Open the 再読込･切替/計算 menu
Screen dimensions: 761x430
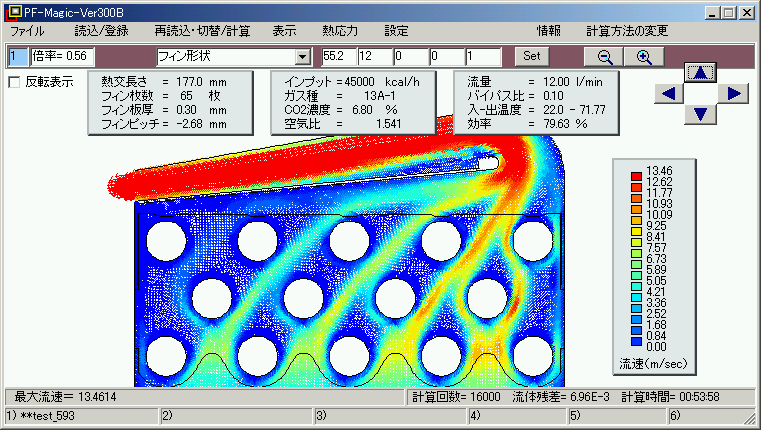tap(202, 31)
